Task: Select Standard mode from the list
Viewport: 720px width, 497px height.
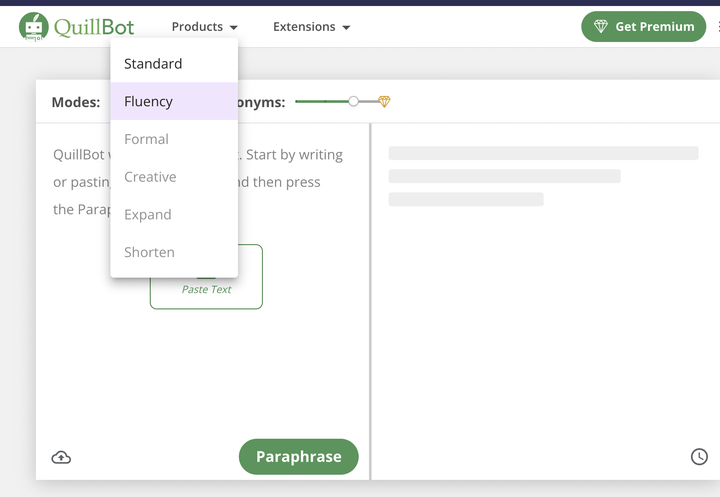Action: [x=153, y=64]
